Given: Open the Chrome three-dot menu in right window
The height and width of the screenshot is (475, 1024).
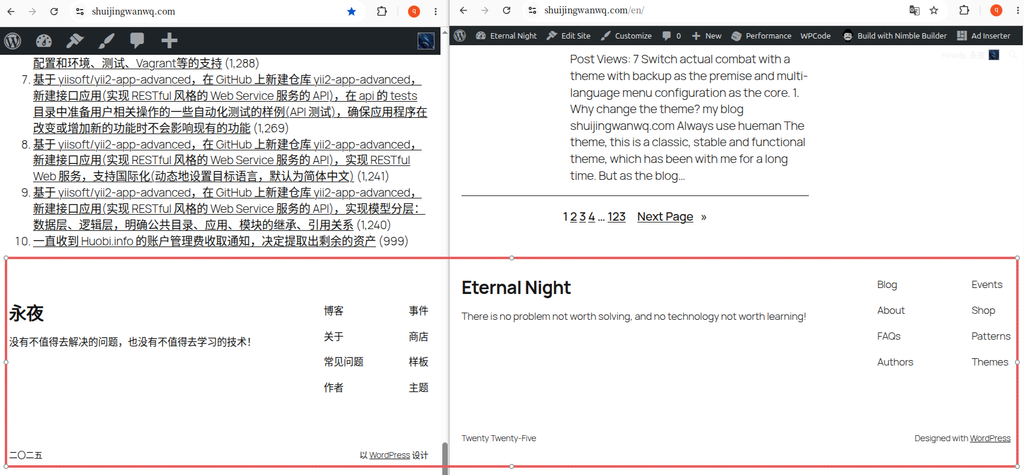Looking at the screenshot, I should pos(1016,10).
